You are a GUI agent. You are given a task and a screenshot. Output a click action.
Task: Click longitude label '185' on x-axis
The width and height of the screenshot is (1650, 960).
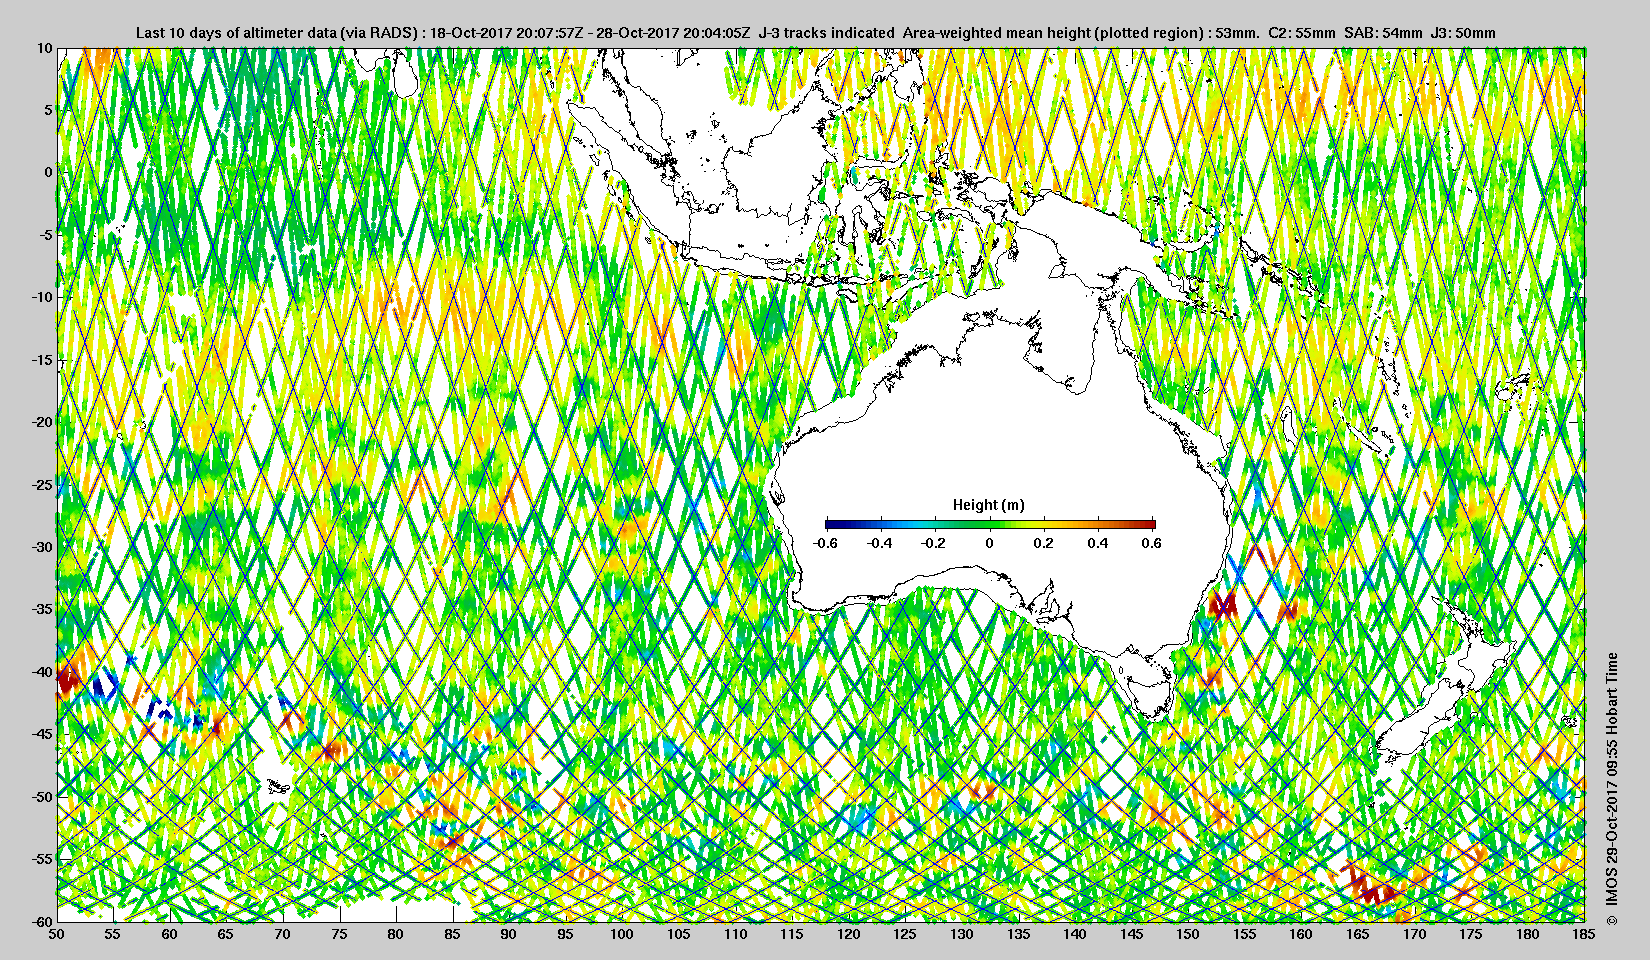pyautogui.click(x=1584, y=934)
